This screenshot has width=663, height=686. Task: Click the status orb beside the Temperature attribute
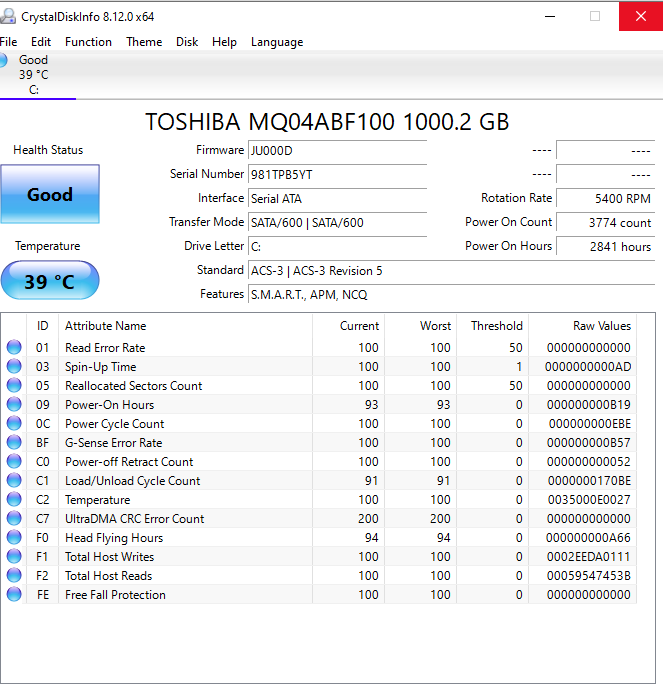click(x=14, y=500)
